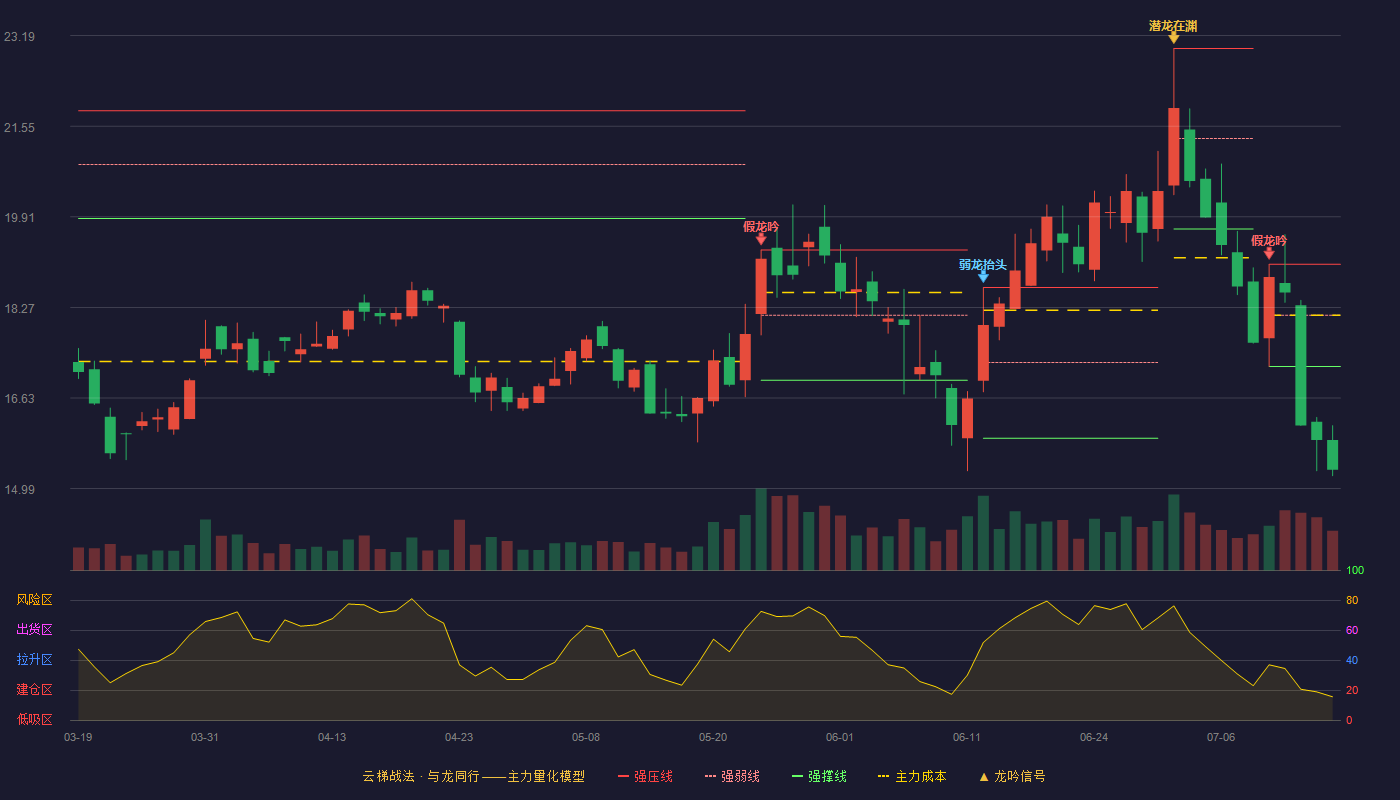Click the 潜龙在渊 signal arrow marker
Viewport: 1400px width, 800px height.
click(x=1173, y=38)
